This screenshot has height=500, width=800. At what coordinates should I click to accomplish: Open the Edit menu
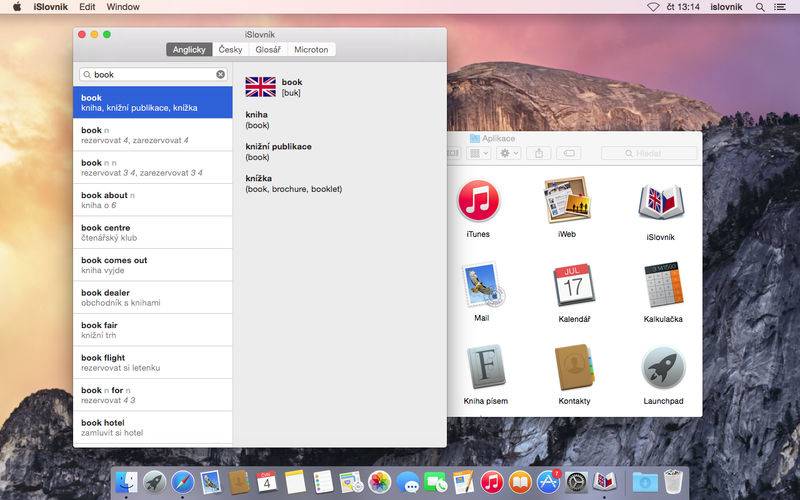tap(87, 7)
